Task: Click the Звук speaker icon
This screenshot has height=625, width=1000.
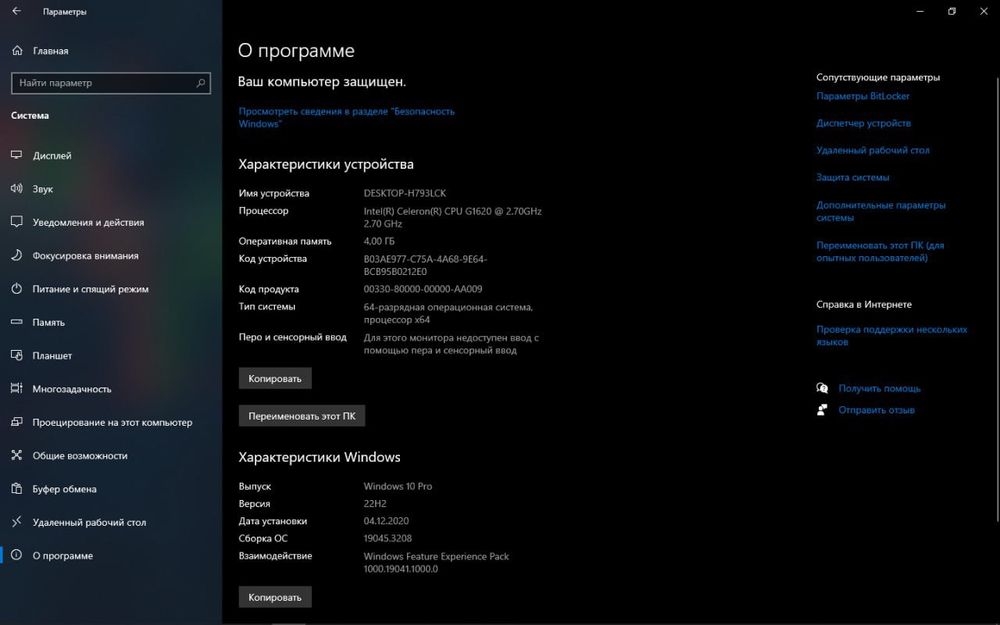Action: (17, 189)
